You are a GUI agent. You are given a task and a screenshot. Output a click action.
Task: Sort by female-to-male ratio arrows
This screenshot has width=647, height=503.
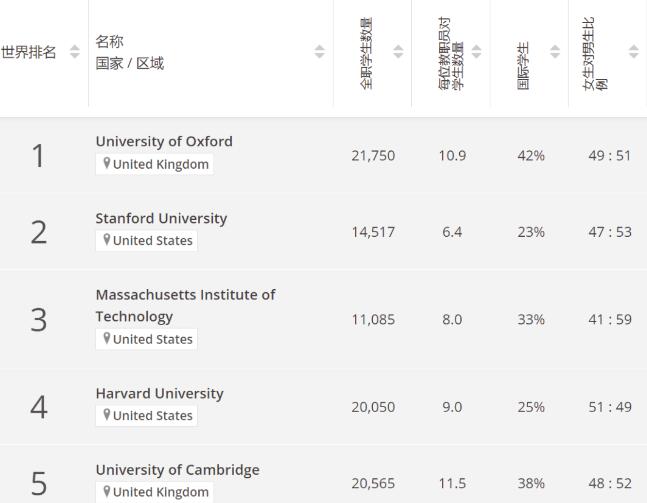click(x=633, y=52)
